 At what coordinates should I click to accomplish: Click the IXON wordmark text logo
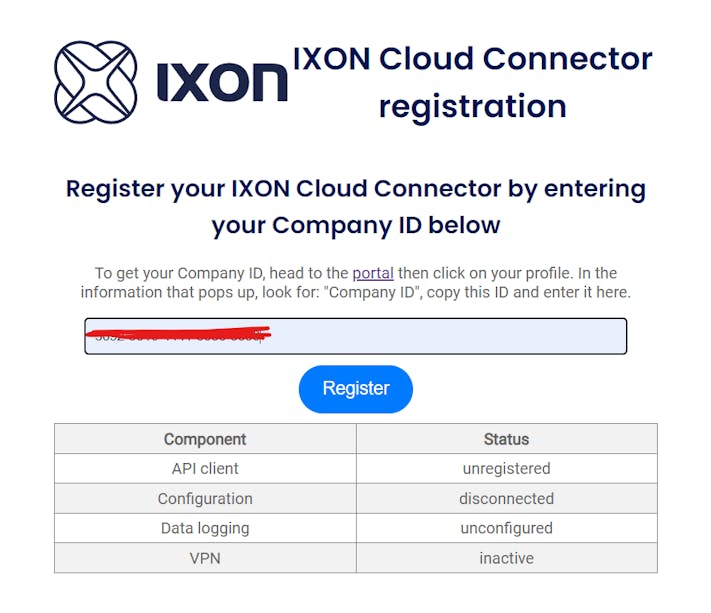coord(222,82)
